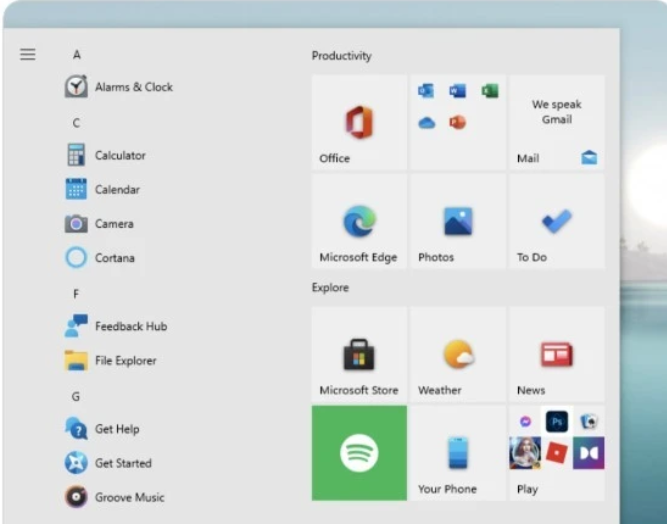Launch Microsoft Edge from the tiles
This screenshot has width=667, height=525.
click(x=359, y=222)
